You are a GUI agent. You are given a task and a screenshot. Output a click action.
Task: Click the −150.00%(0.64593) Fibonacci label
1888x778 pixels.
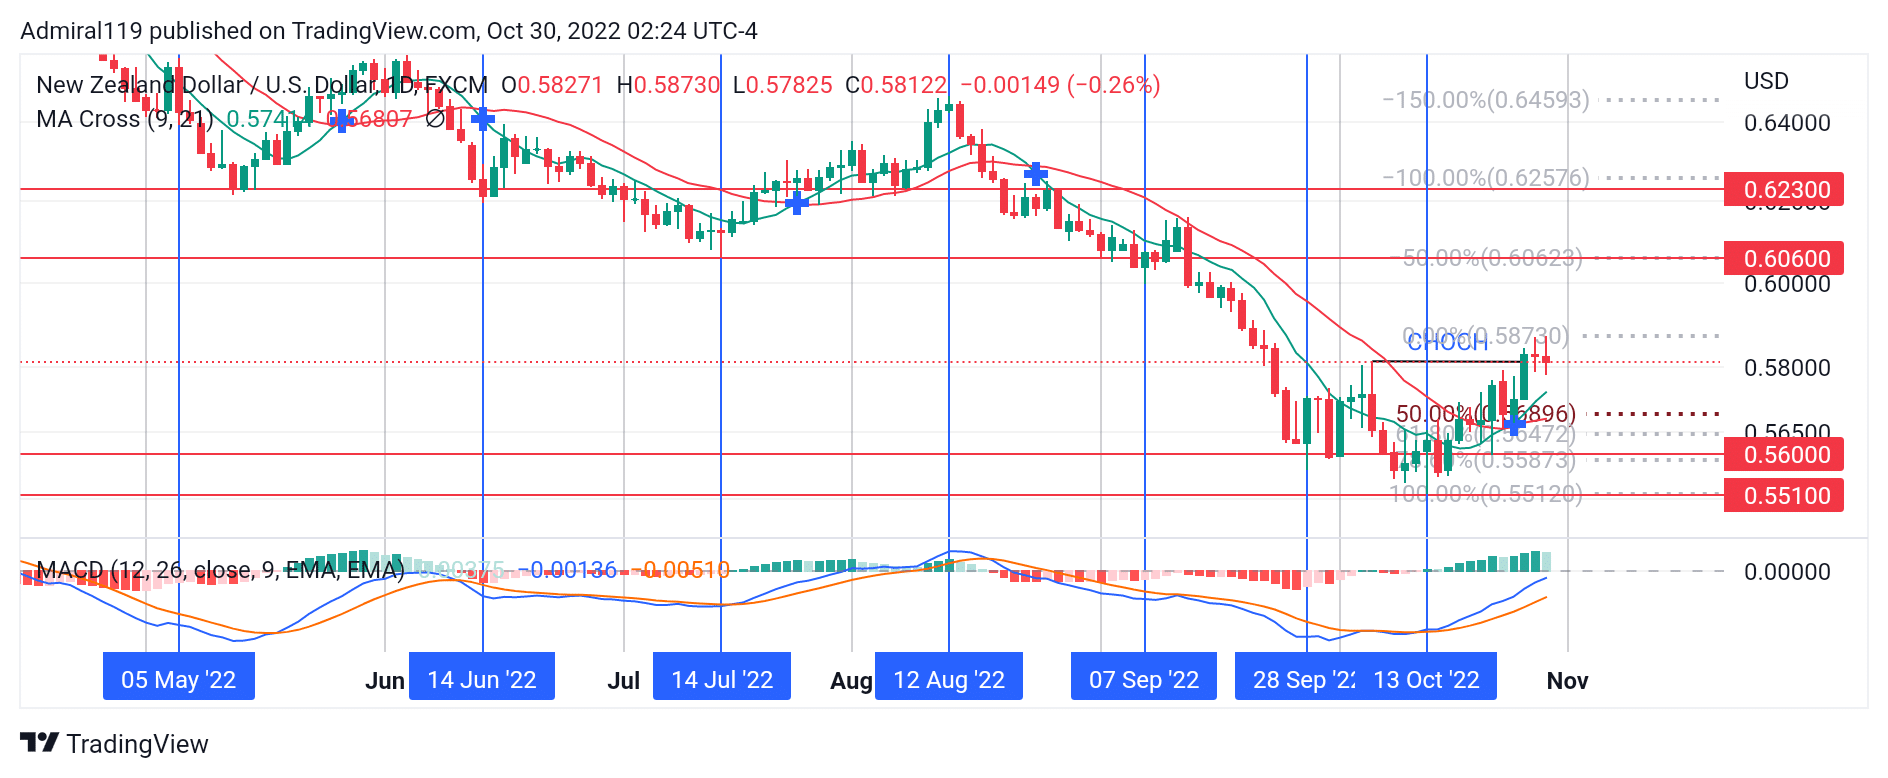point(1486,100)
